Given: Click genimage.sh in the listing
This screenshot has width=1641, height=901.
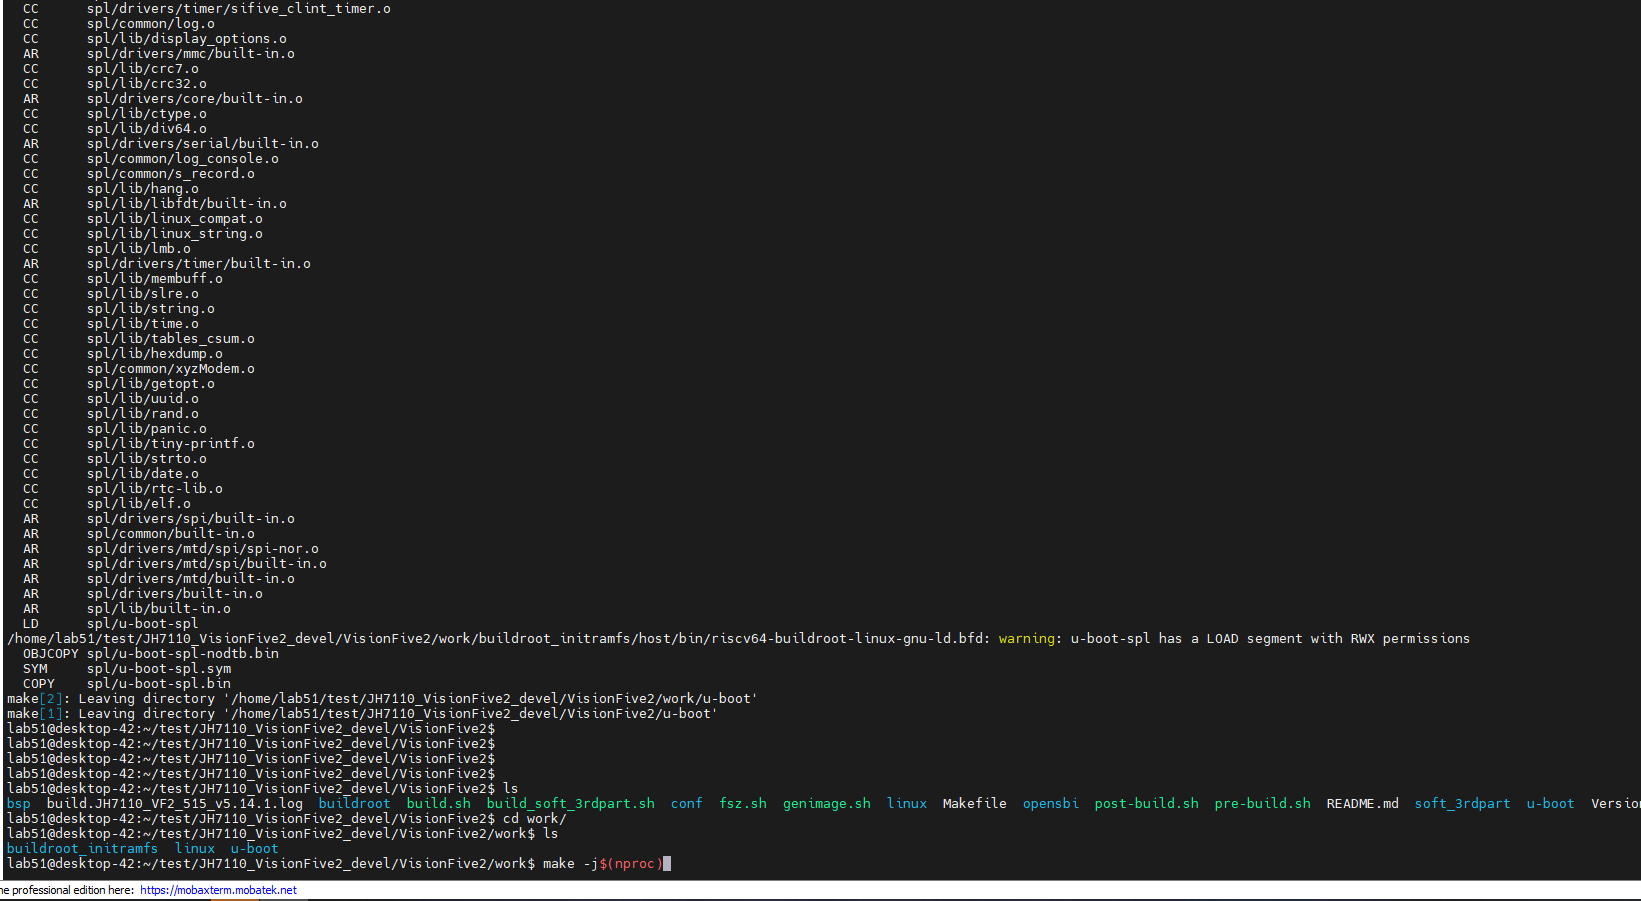Looking at the screenshot, I should [826, 803].
